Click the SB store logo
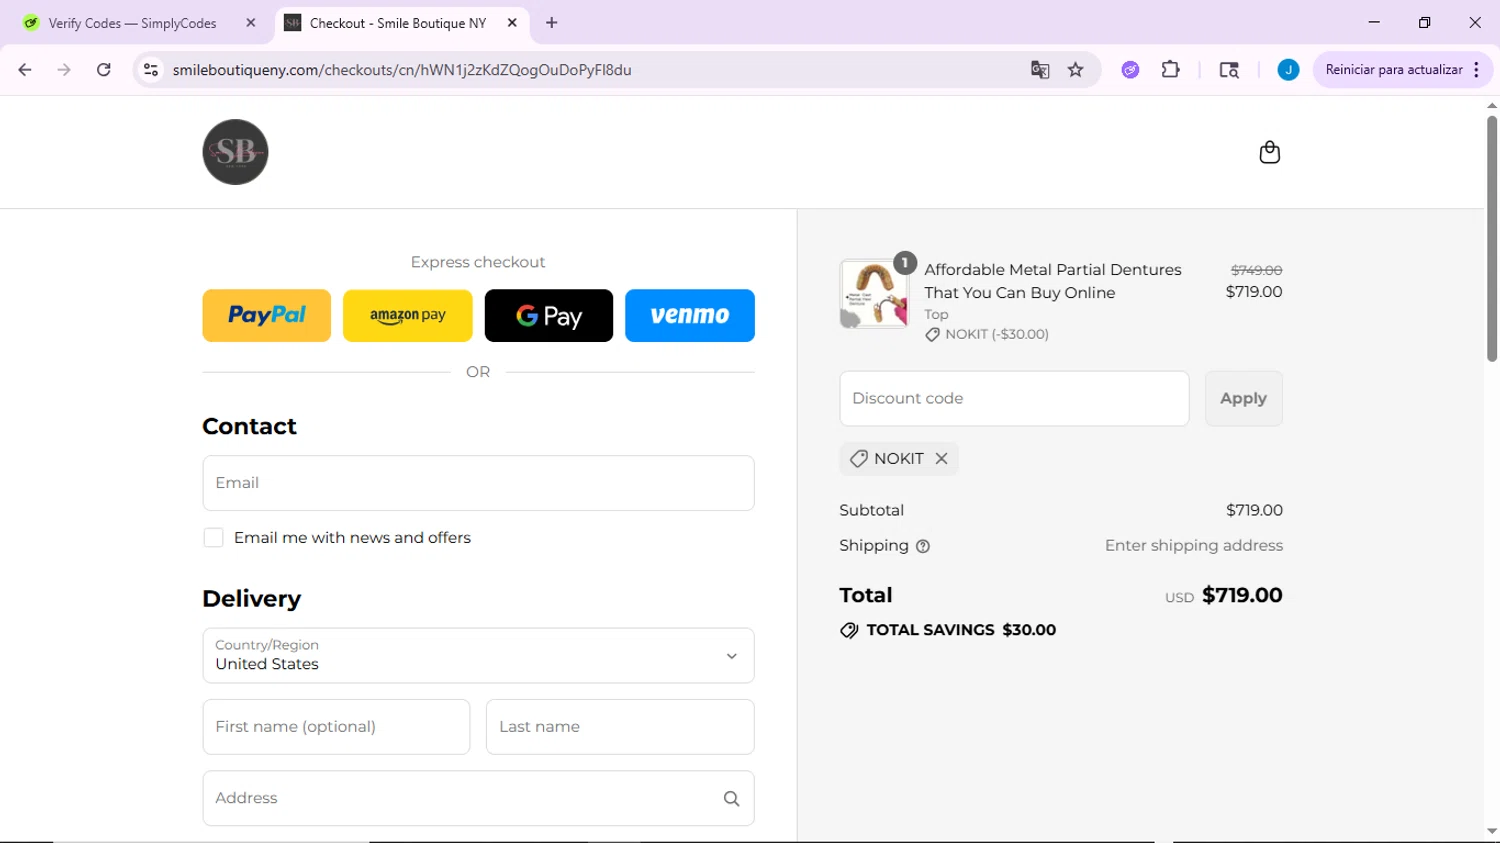 pyautogui.click(x=235, y=152)
